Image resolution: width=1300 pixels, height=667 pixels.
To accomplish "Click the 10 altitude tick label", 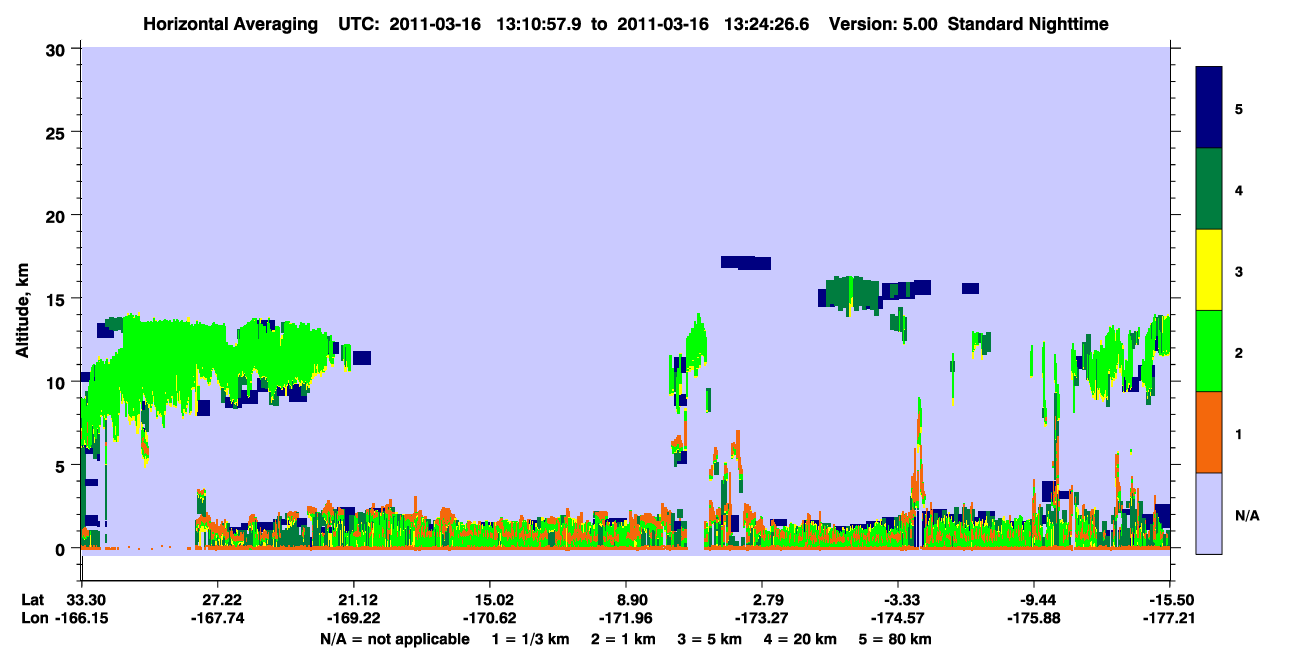I will [x=58, y=382].
